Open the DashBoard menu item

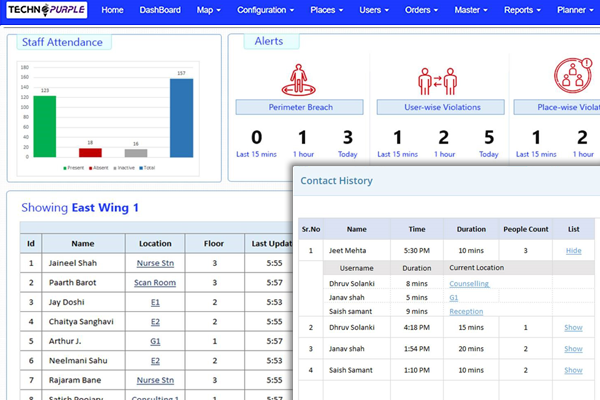pyautogui.click(x=160, y=10)
